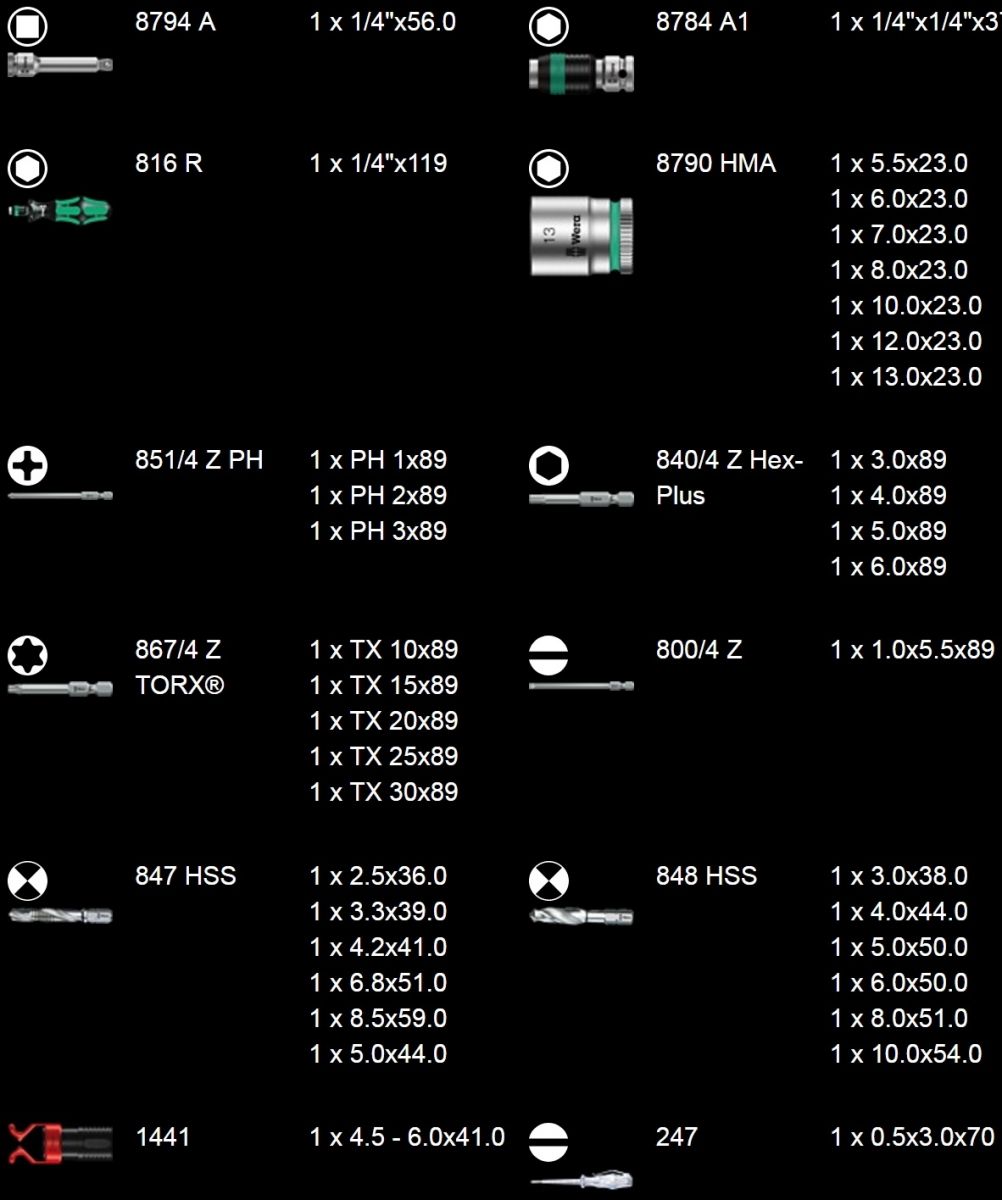1002x1200 pixels.
Task: Click the TORX star icon
Action: pyautogui.click(x=28, y=656)
